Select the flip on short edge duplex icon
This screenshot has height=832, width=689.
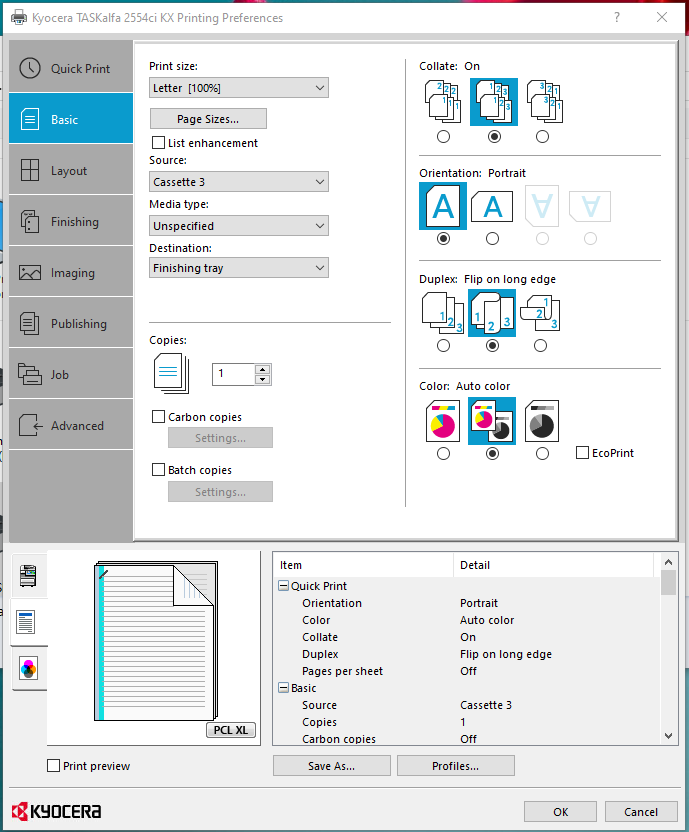click(540, 313)
